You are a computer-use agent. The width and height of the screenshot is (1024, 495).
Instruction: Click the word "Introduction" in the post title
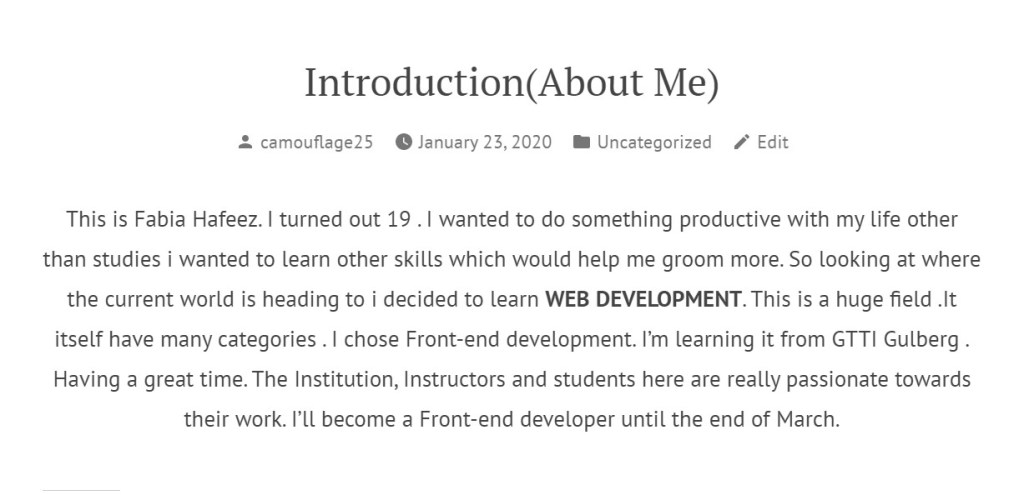[x=413, y=83]
